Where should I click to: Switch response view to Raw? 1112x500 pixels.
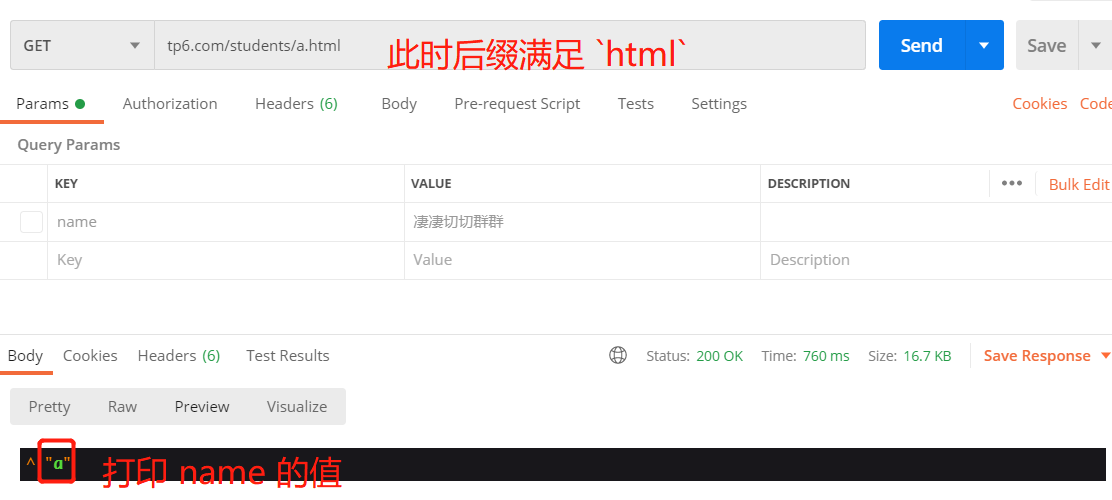[x=123, y=406]
